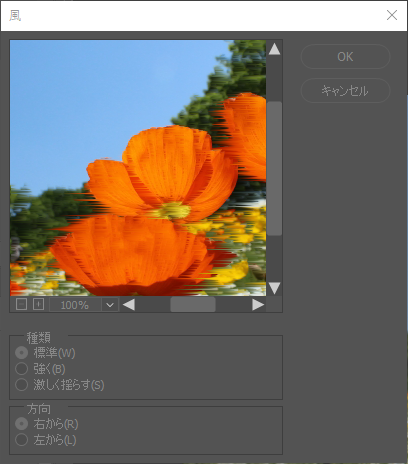
Task: Click the preview scroll down arrow
Action: 274,288
